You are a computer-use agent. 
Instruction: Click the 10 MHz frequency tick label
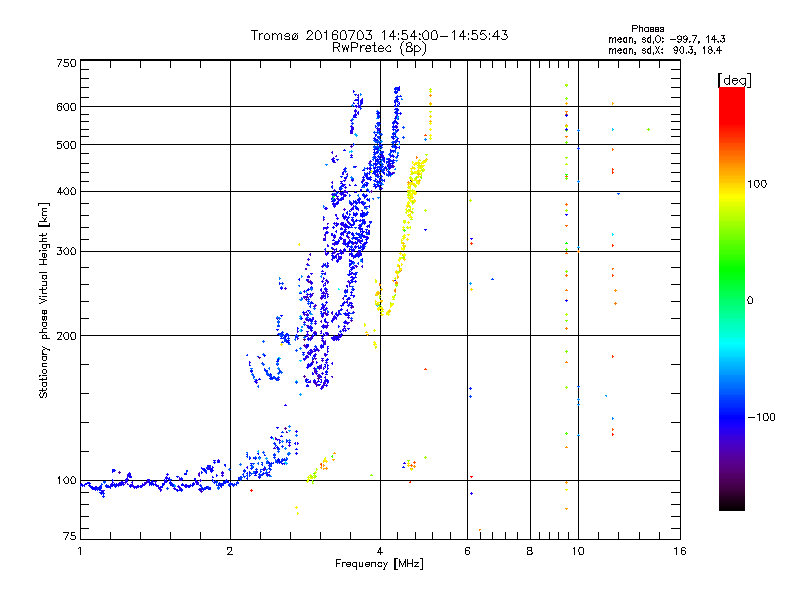[x=578, y=551]
